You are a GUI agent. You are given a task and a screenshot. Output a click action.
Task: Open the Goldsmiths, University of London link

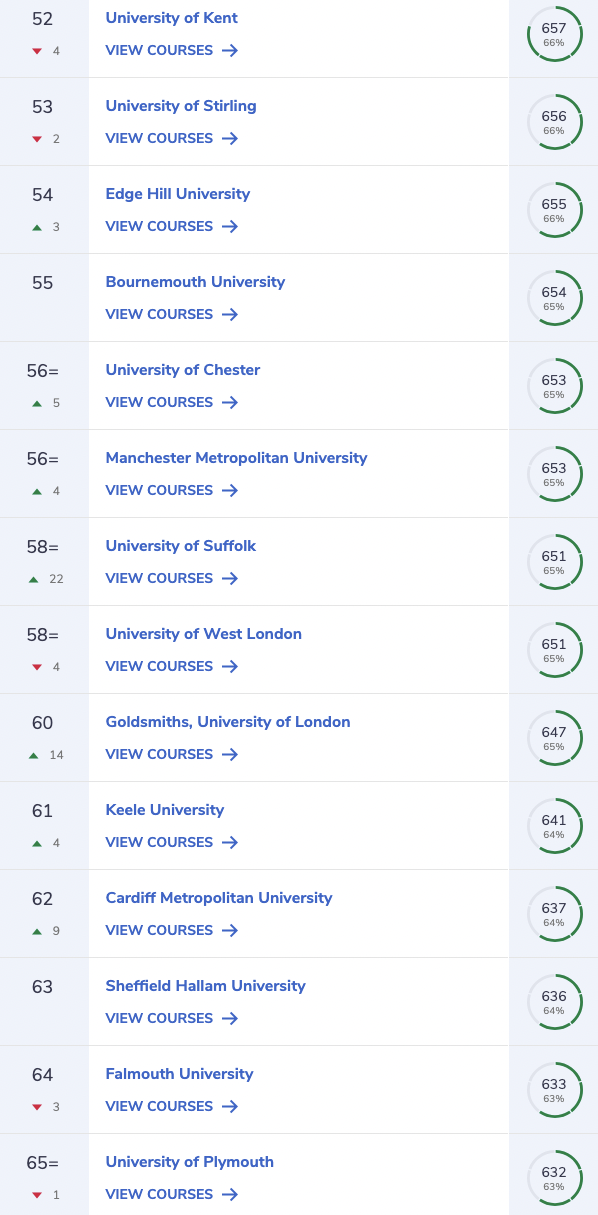click(x=228, y=722)
